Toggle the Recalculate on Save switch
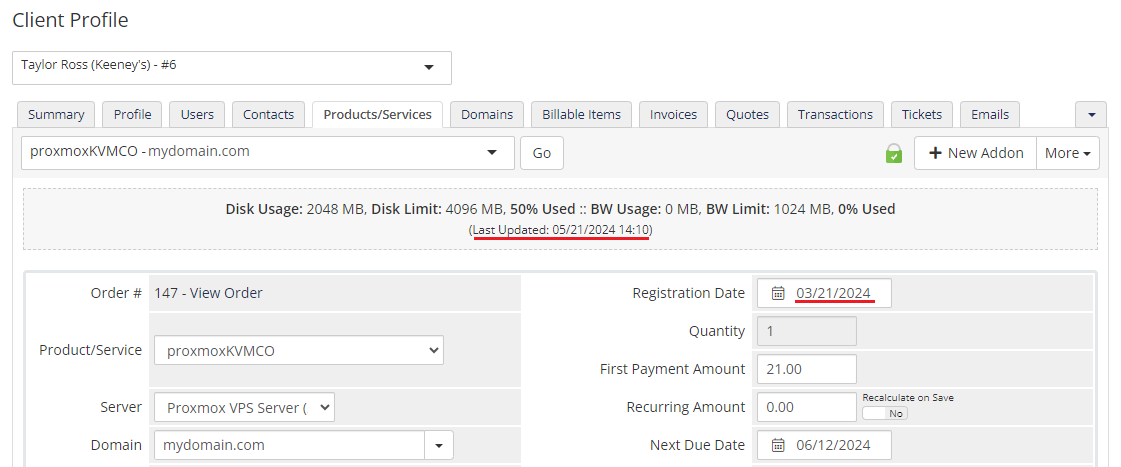The width and height of the screenshot is (1121, 467). [884, 413]
